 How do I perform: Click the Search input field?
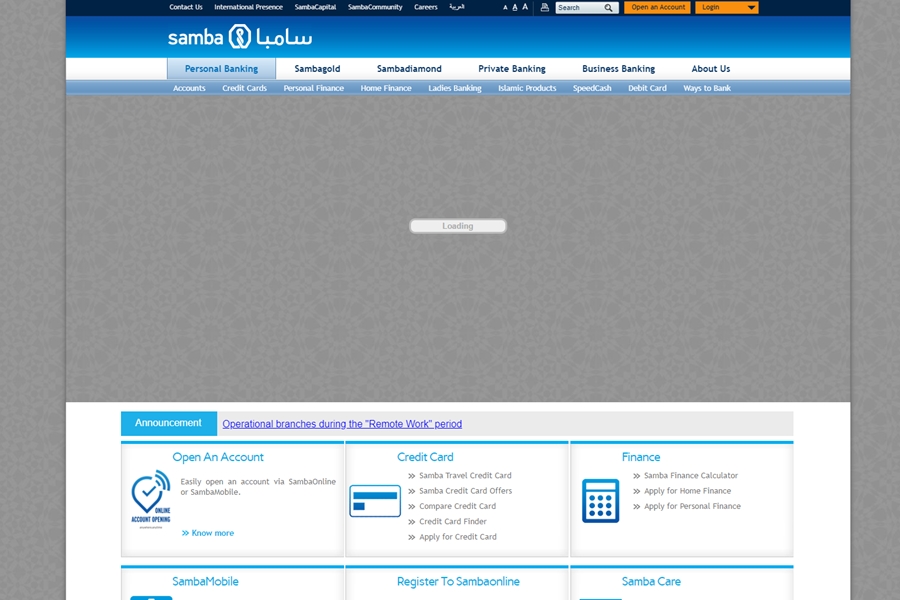click(580, 8)
